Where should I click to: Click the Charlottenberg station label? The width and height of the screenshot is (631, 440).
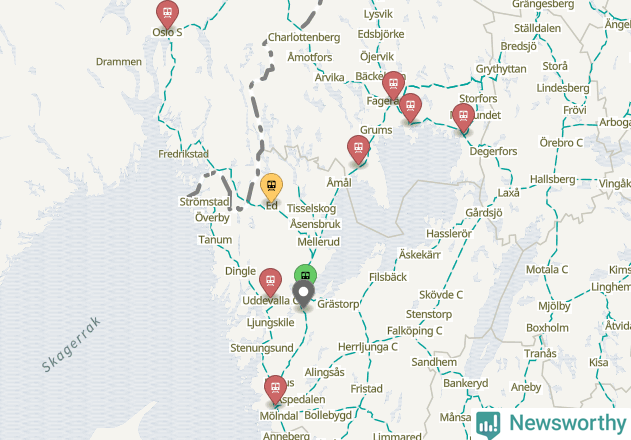click(304, 37)
